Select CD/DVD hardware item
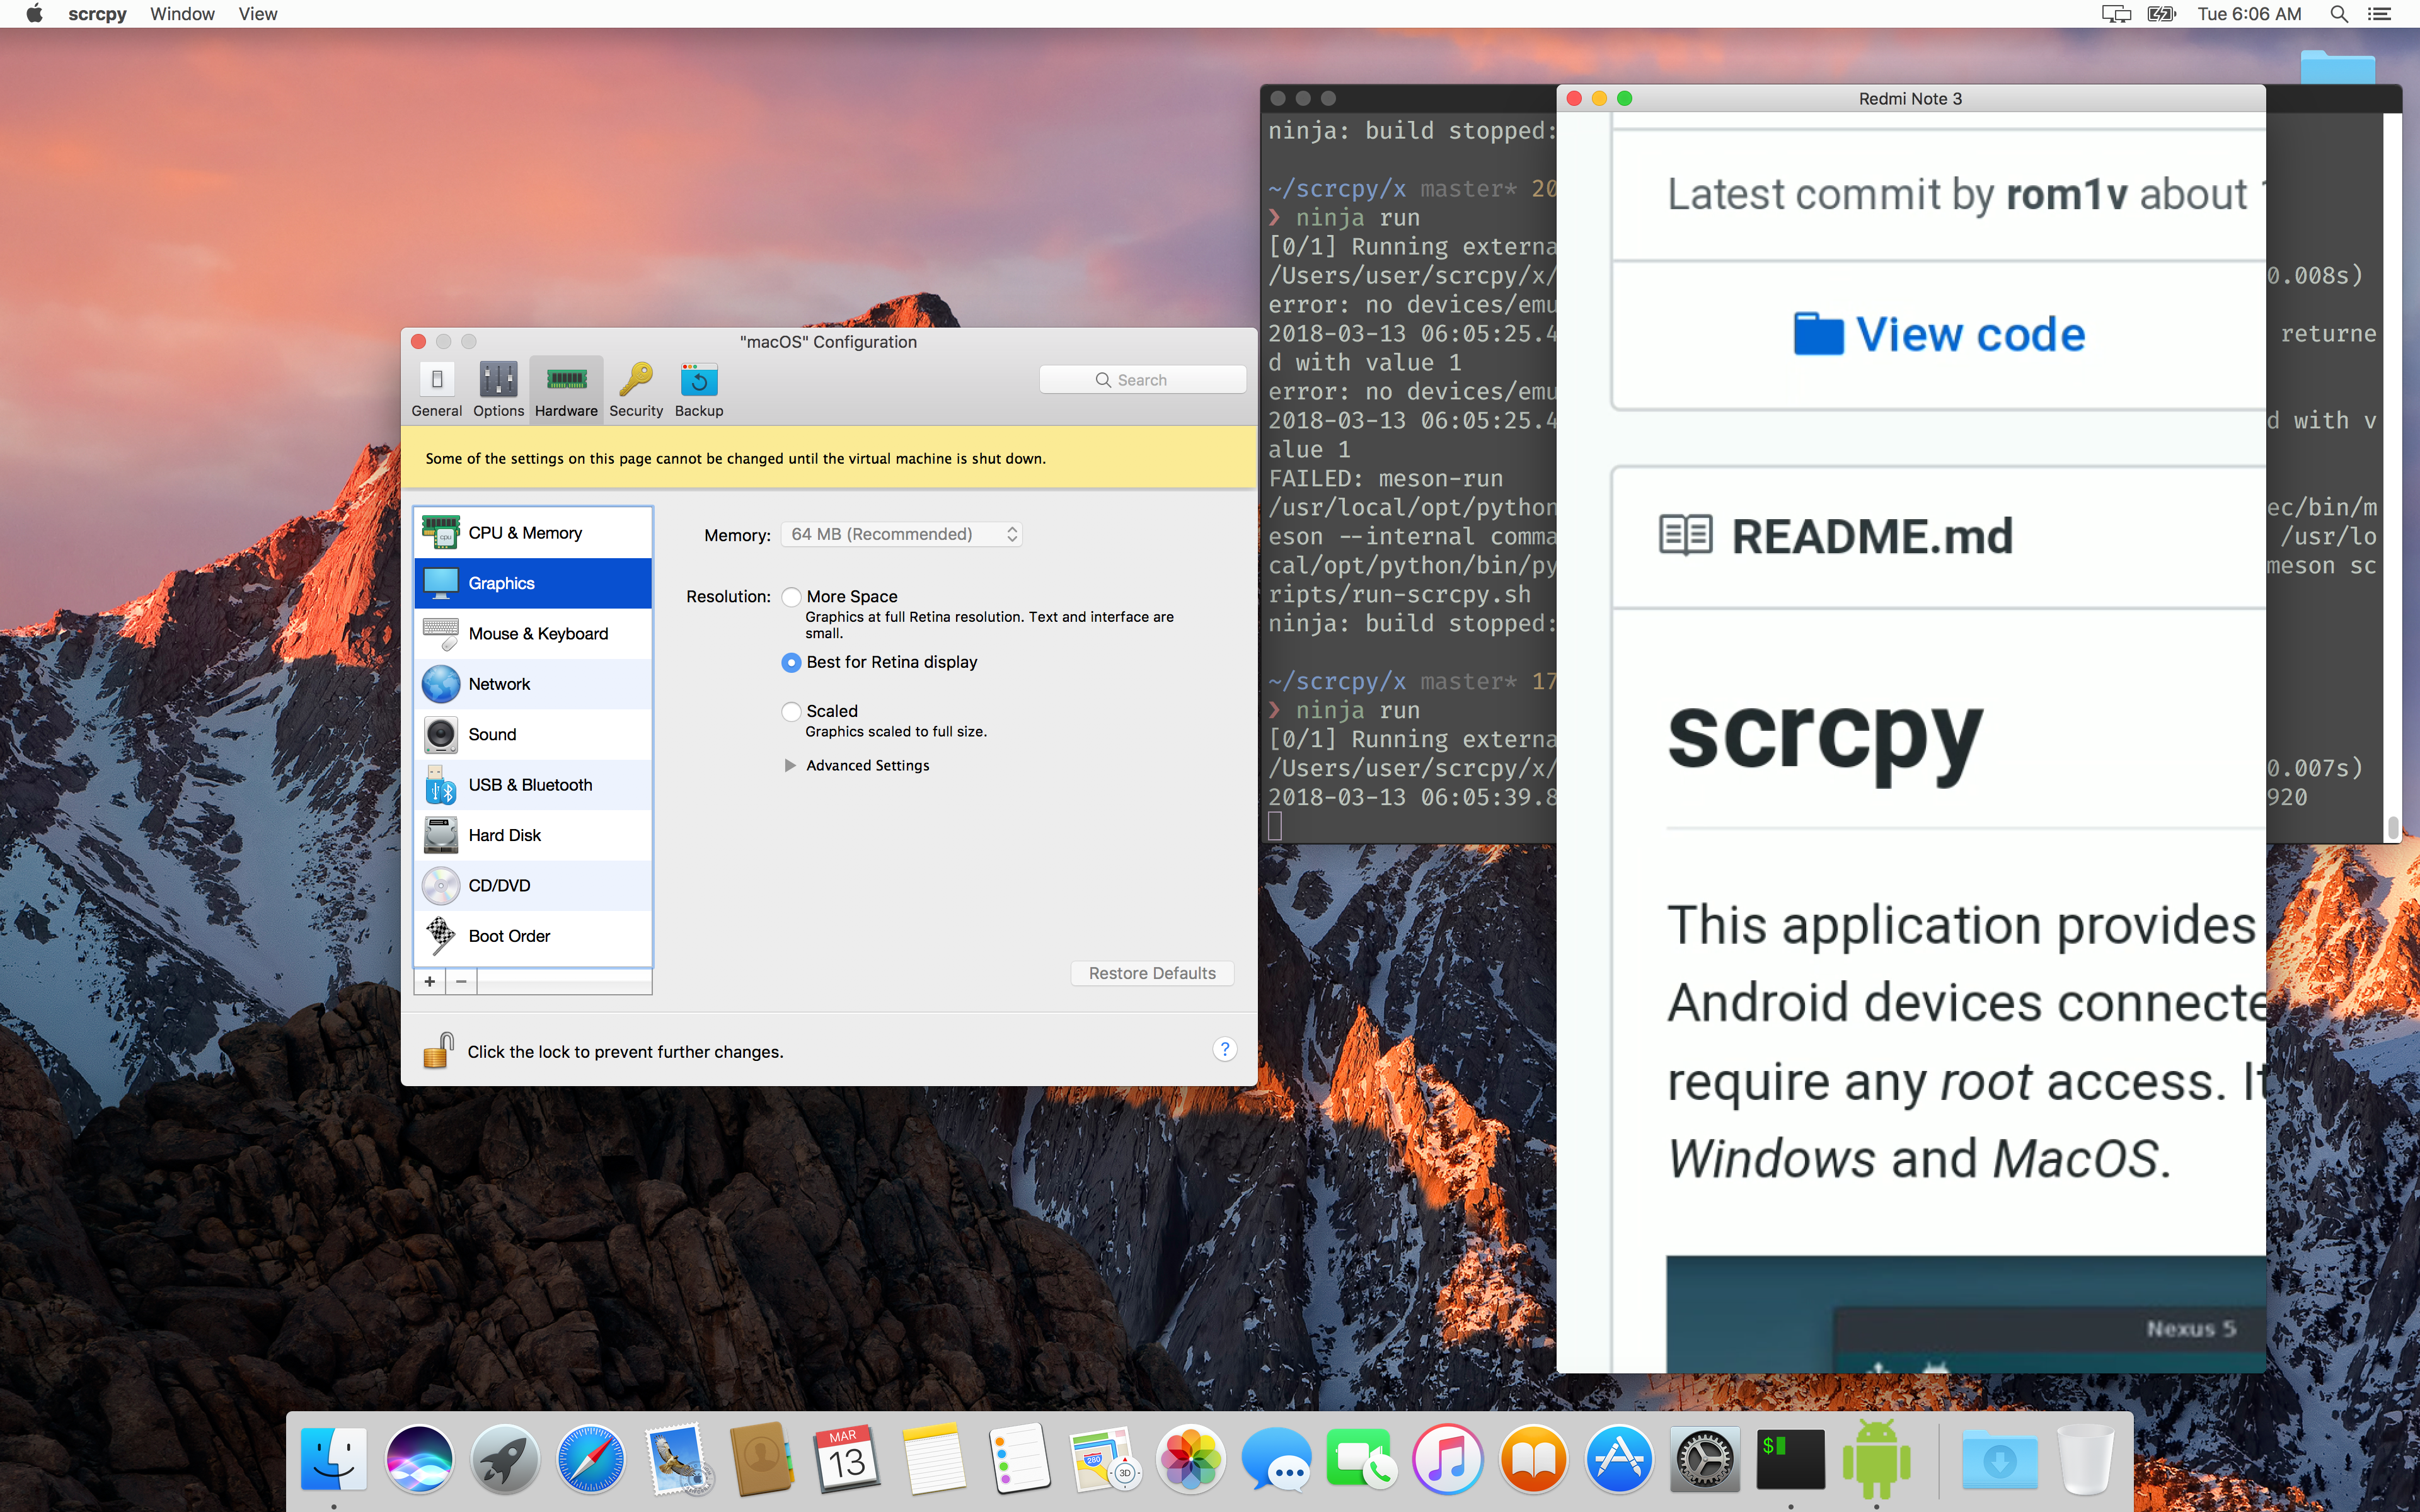Viewport: 2420px width, 1512px height. point(533,886)
